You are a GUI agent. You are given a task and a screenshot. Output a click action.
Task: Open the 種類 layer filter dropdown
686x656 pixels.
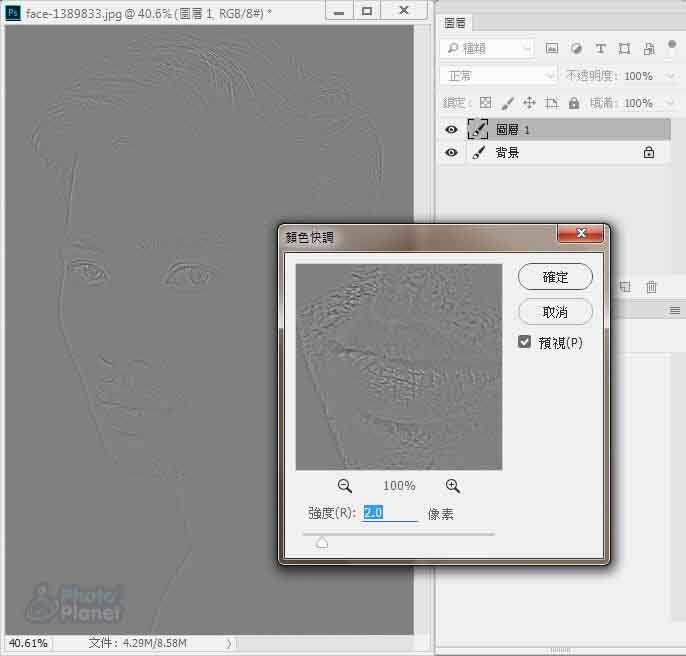(x=488, y=49)
